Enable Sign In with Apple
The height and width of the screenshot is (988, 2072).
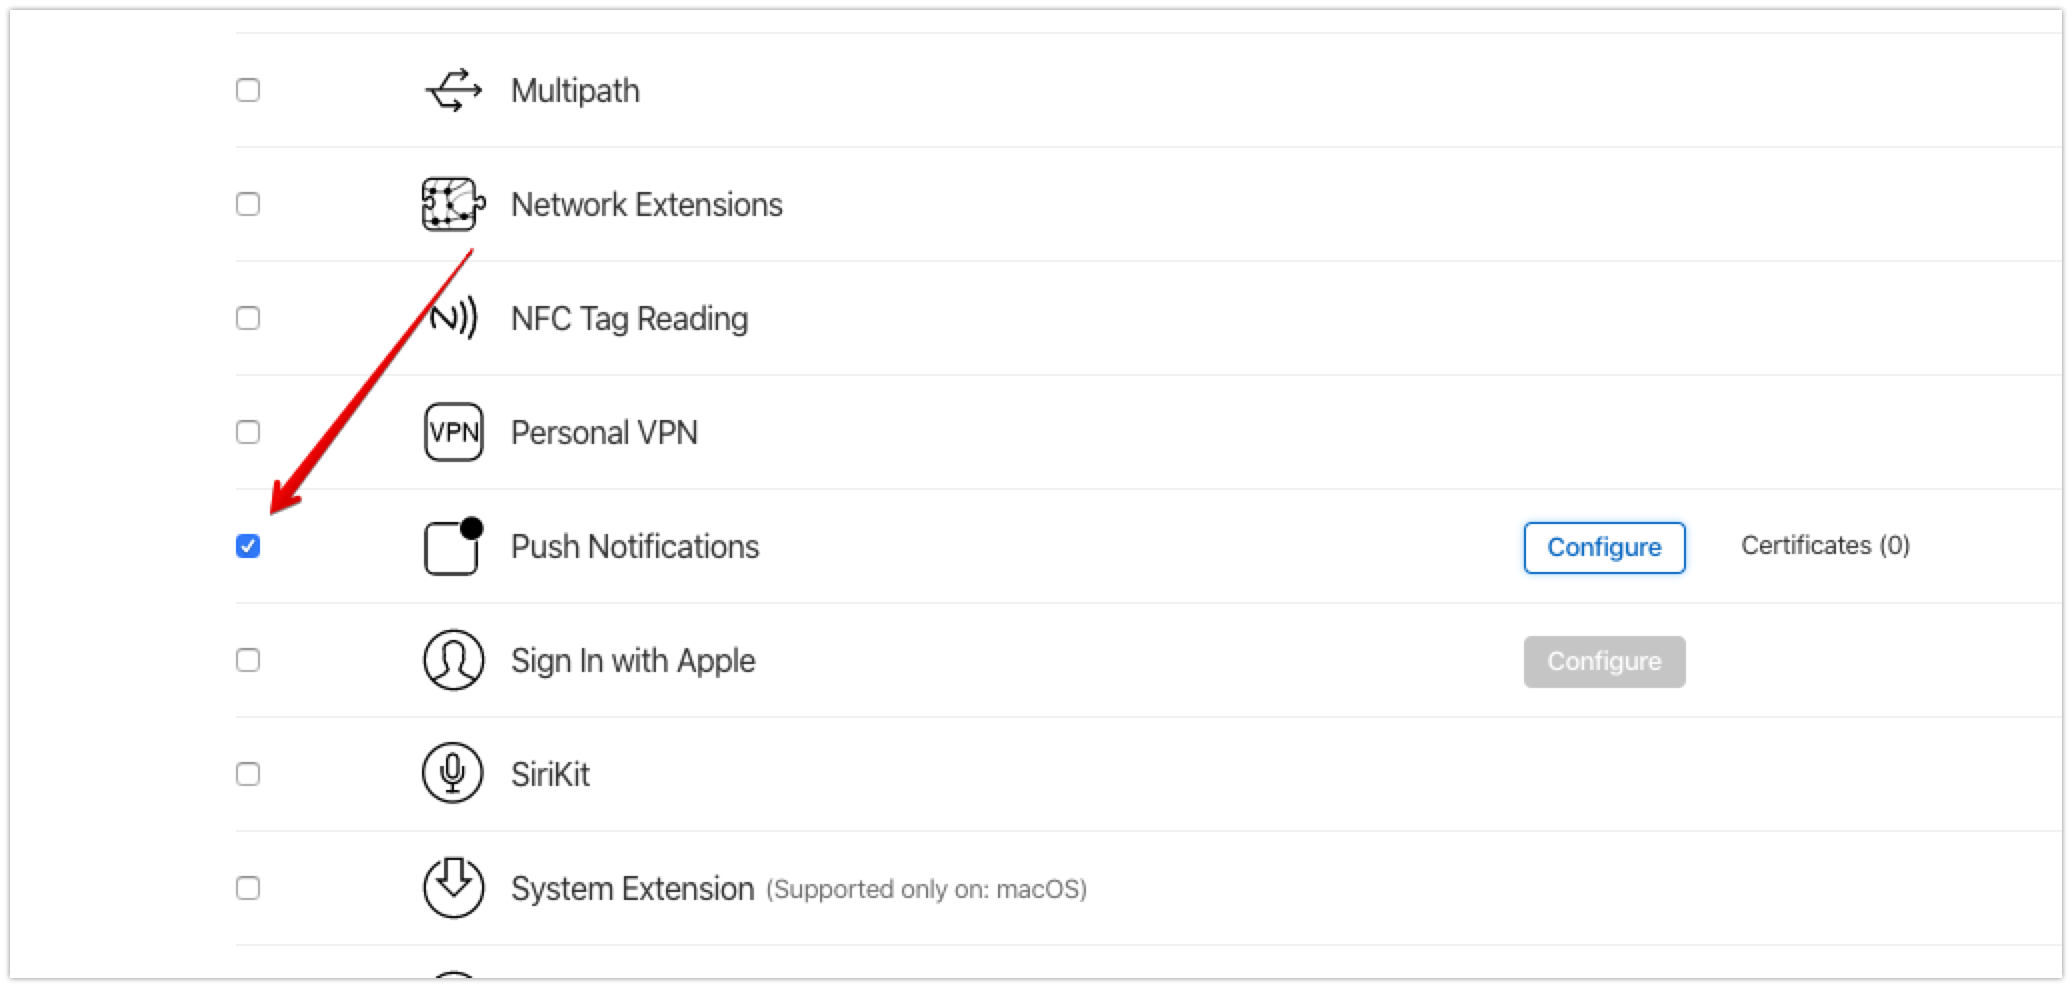[248, 660]
